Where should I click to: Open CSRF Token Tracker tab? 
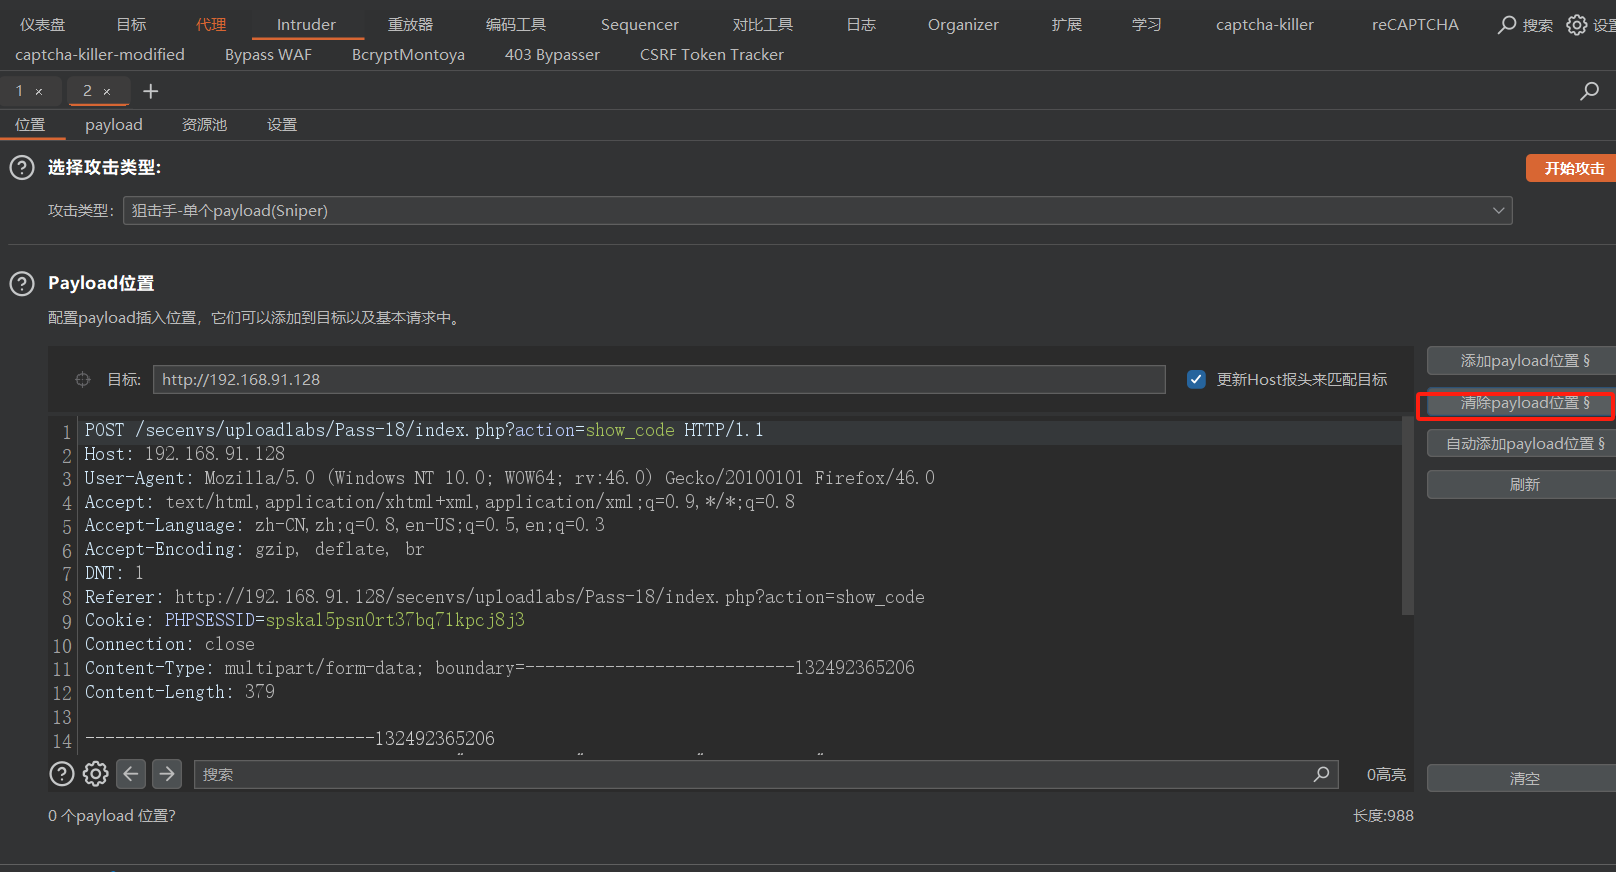(x=712, y=54)
